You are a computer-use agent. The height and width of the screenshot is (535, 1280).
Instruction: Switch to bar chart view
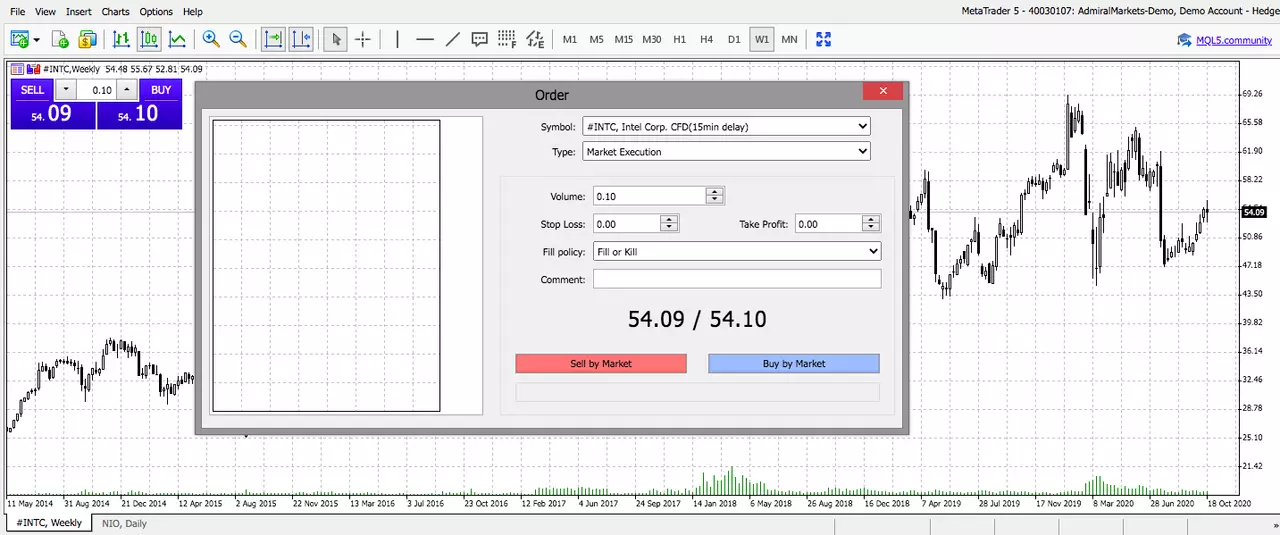121,40
